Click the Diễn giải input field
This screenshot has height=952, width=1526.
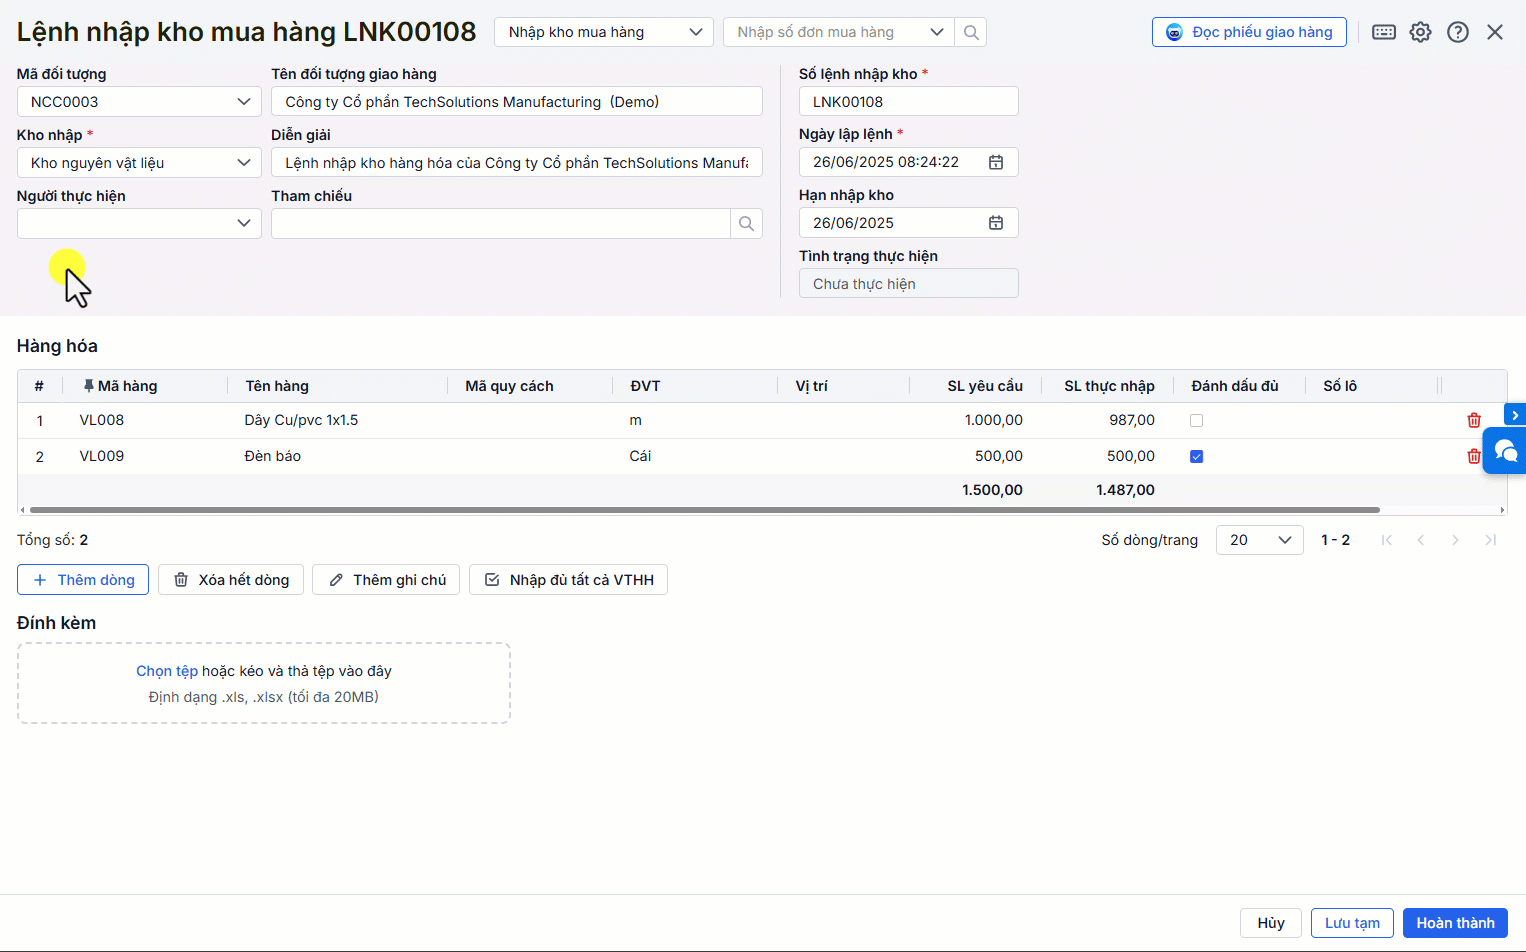[x=516, y=163]
